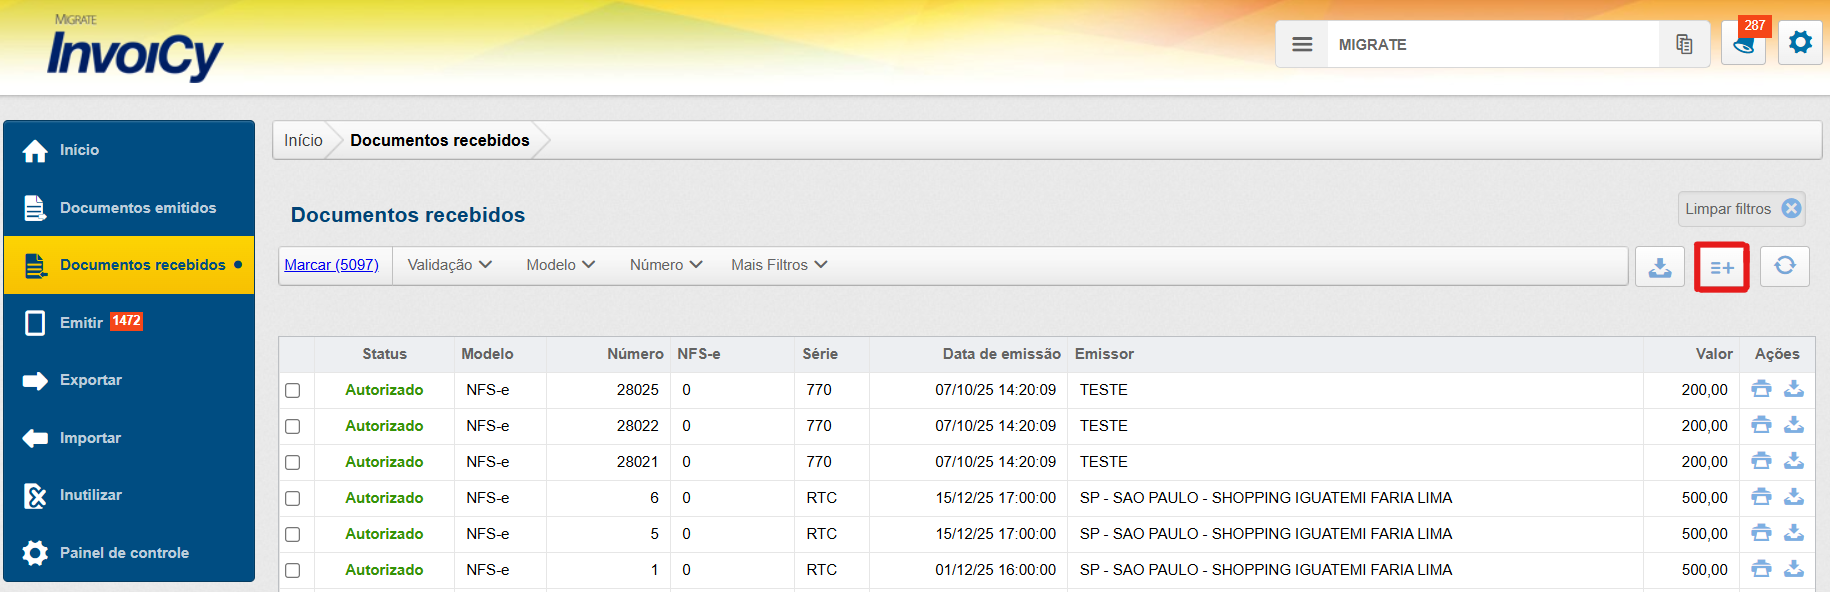This screenshot has height=592, width=1830.
Task: Click the MIGRATE company input field
Action: tap(1492, 45)
